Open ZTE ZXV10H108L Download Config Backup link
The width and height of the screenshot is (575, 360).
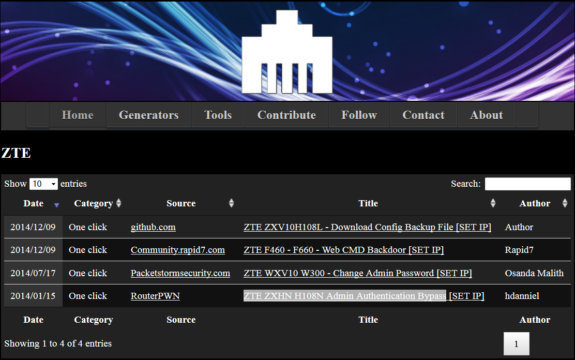(x=367, y=227)
